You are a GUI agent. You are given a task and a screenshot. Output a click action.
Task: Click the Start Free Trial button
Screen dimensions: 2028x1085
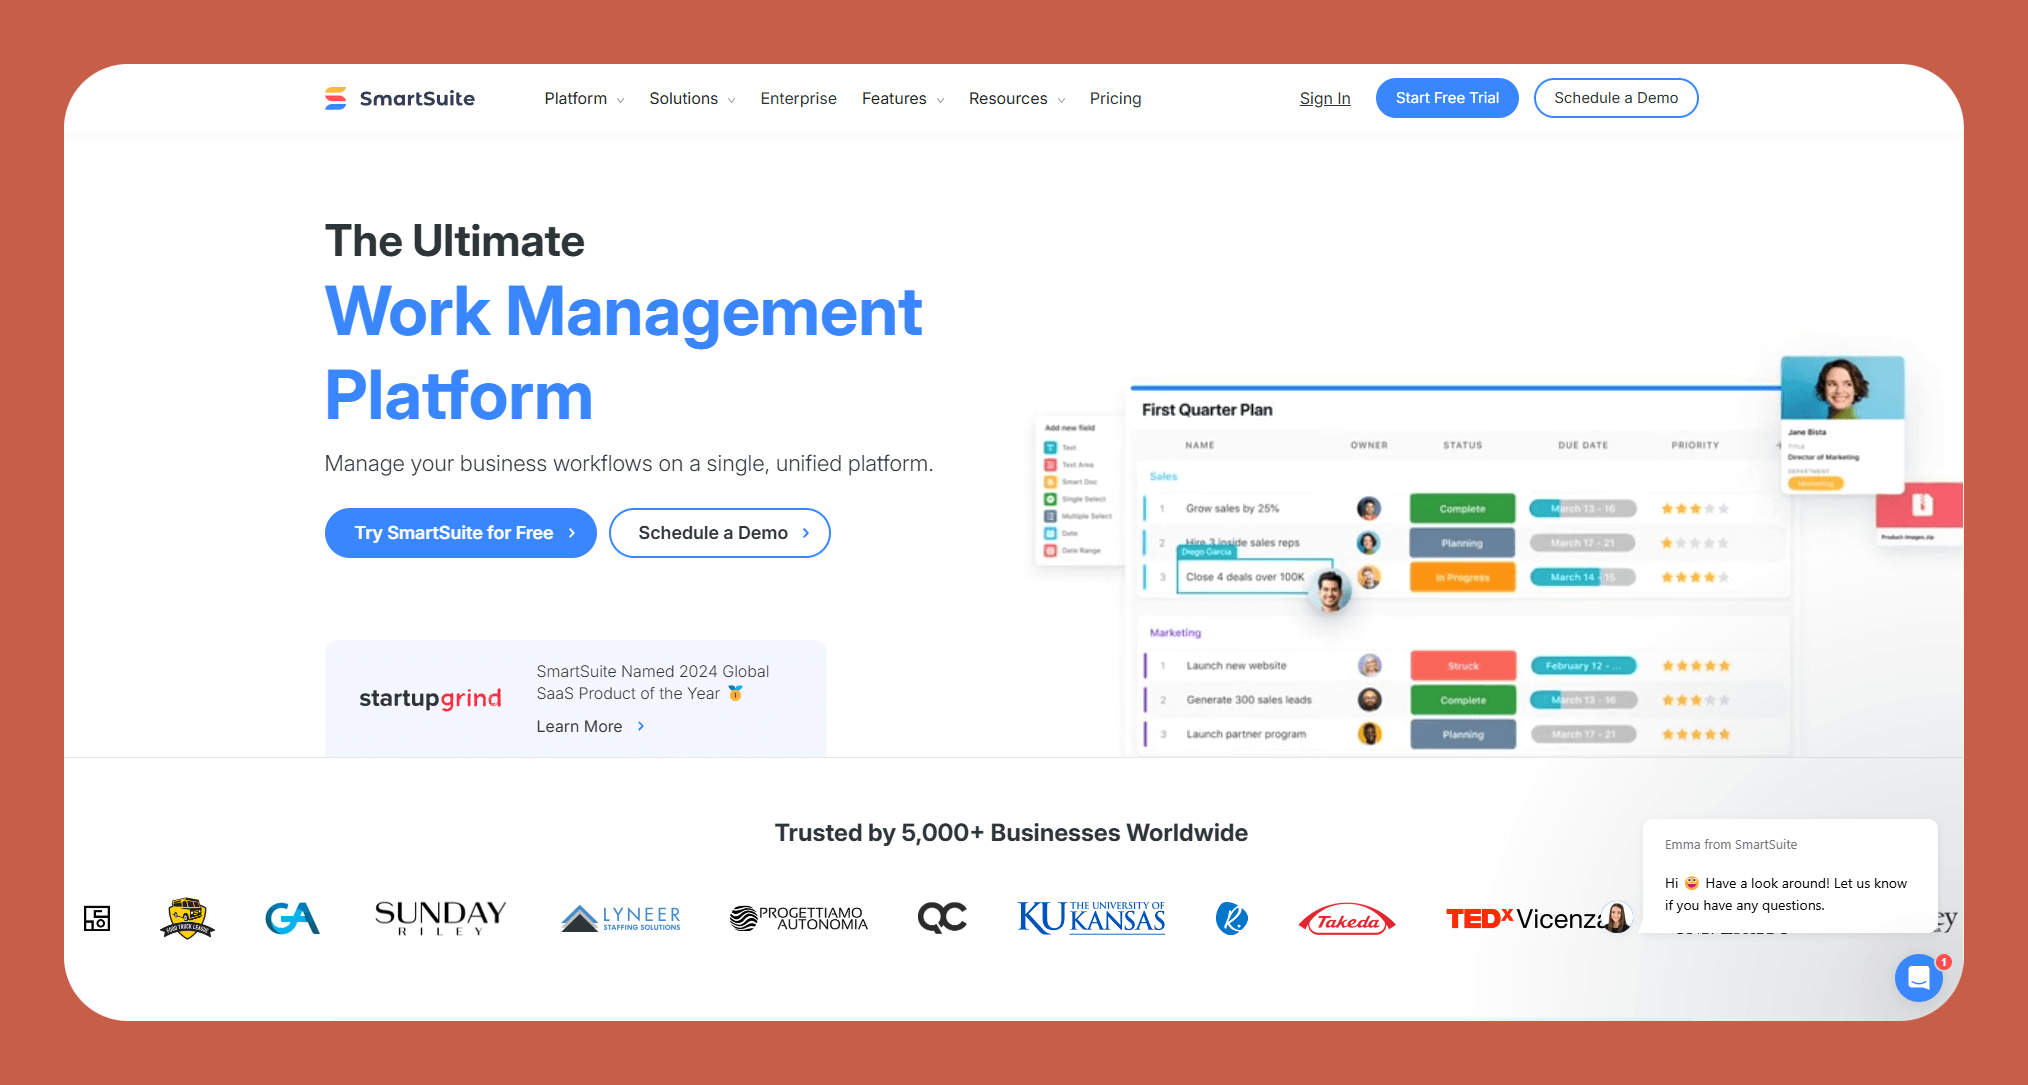[1447, 98]
